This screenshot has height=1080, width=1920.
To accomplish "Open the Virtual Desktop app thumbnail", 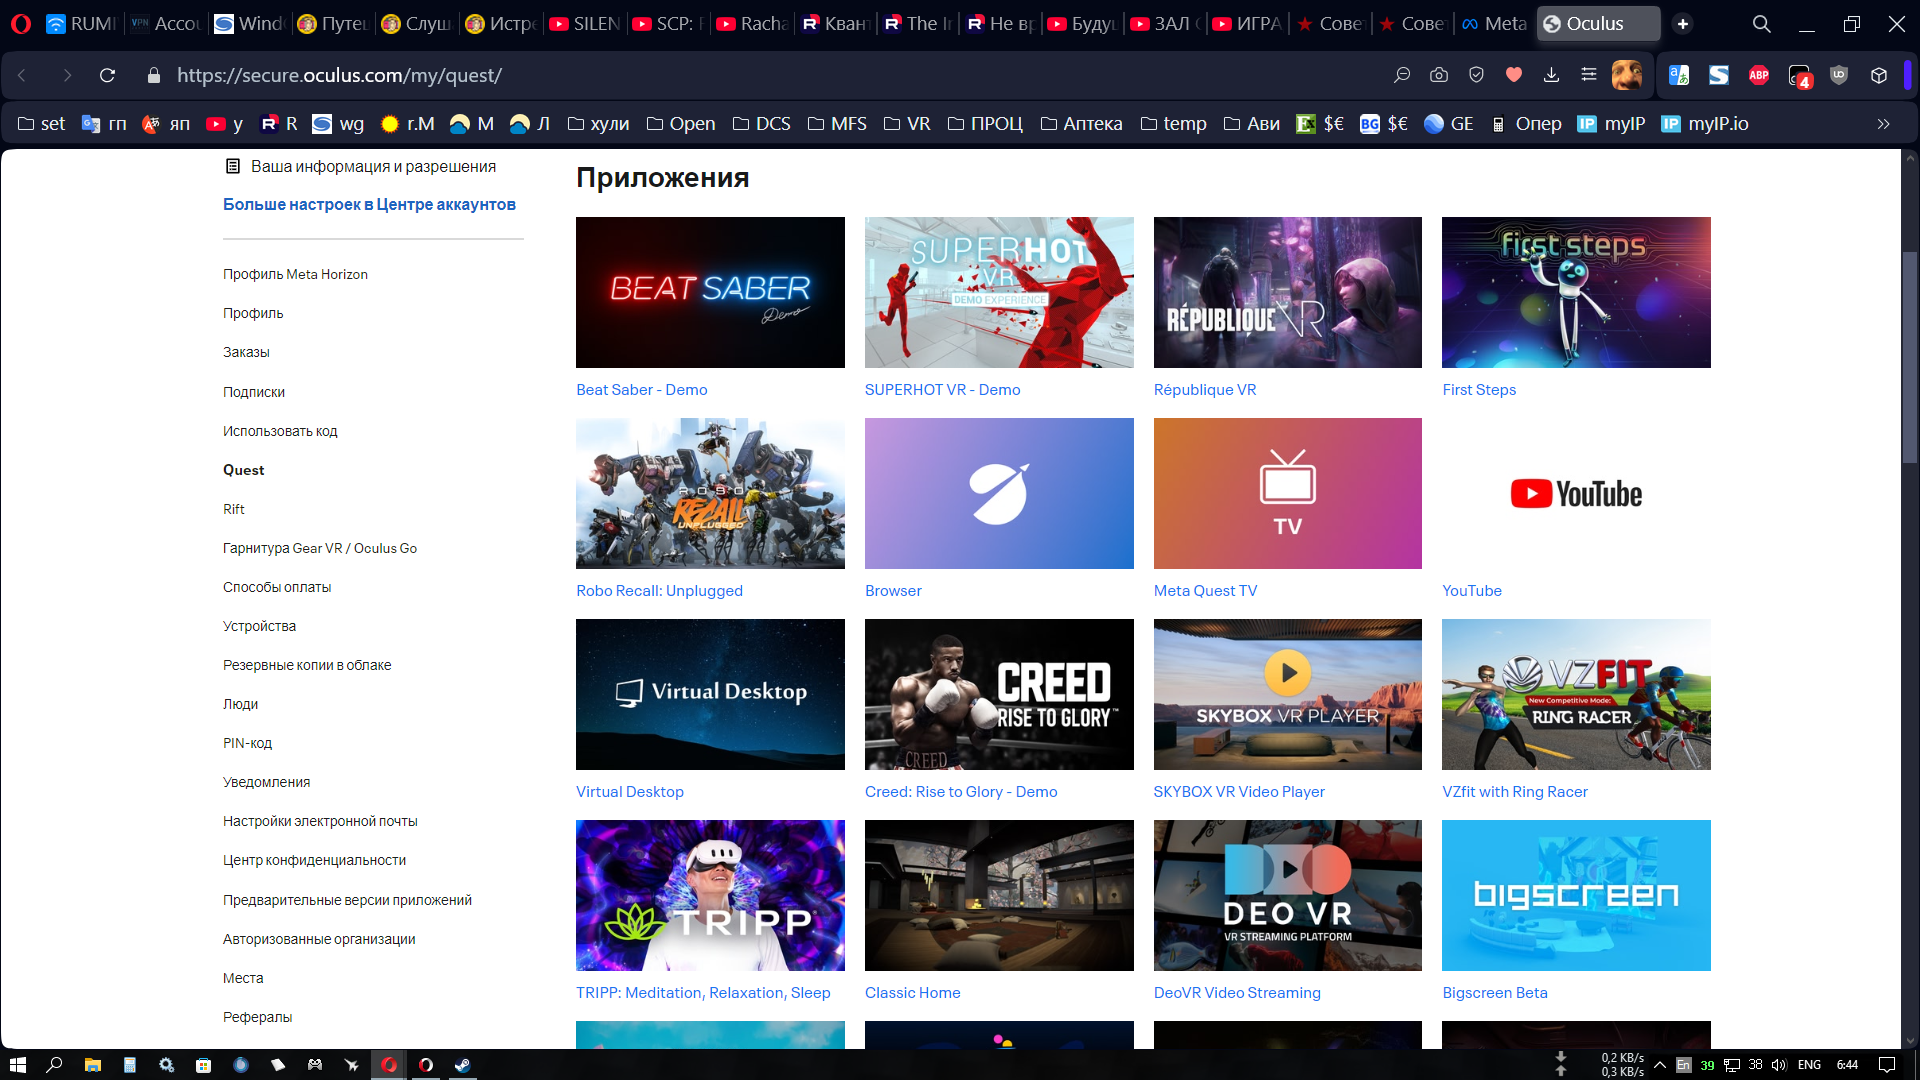I will pos(710,694).
